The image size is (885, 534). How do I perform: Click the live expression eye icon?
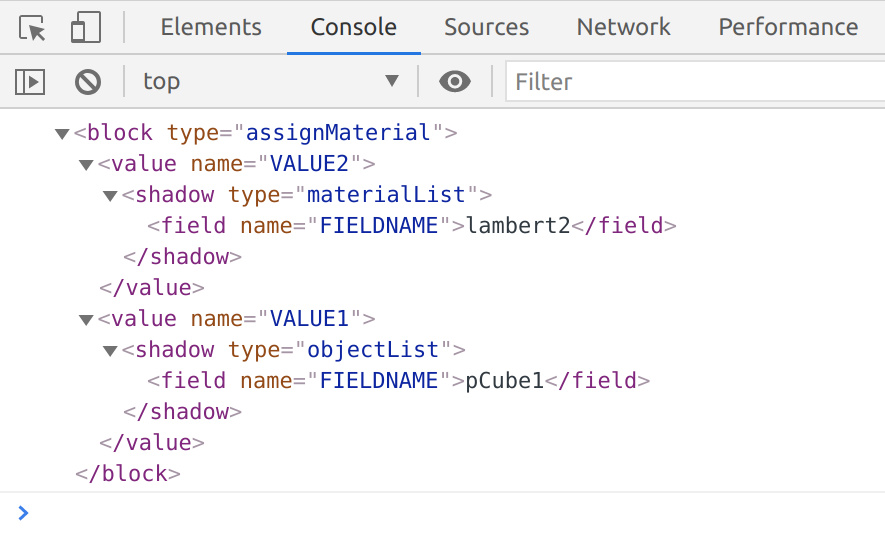455,81
